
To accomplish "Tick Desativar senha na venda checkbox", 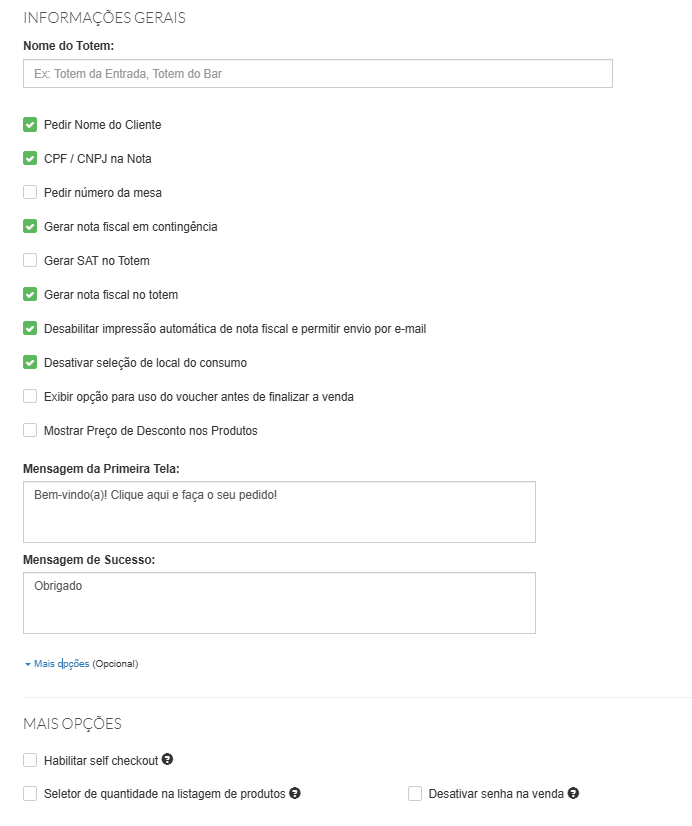I will [x=415, y=793].
